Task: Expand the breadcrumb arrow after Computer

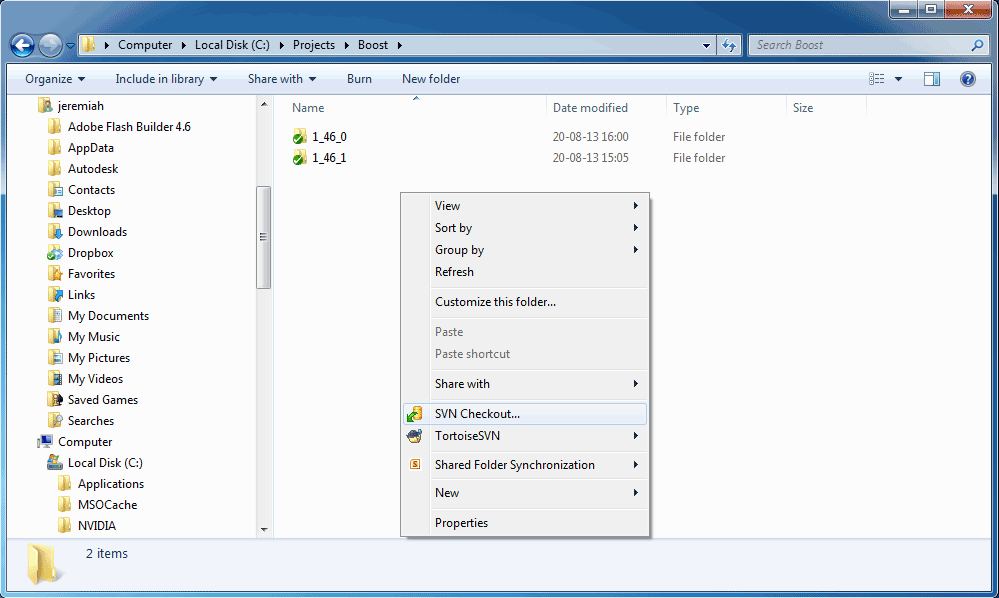Action: (x=183, y=45)
